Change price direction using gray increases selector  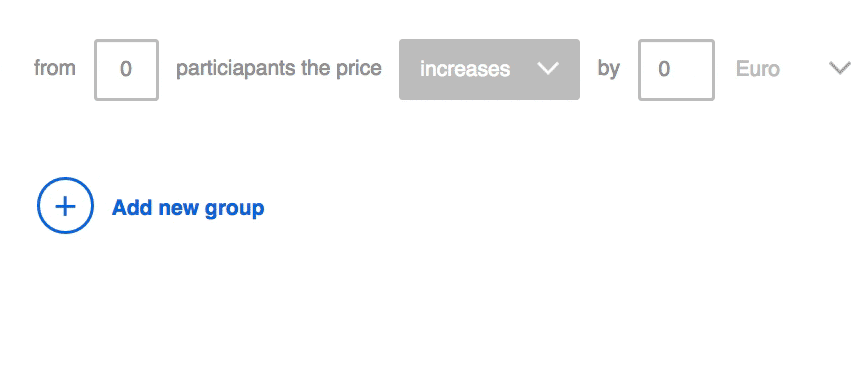click(489, 69)
